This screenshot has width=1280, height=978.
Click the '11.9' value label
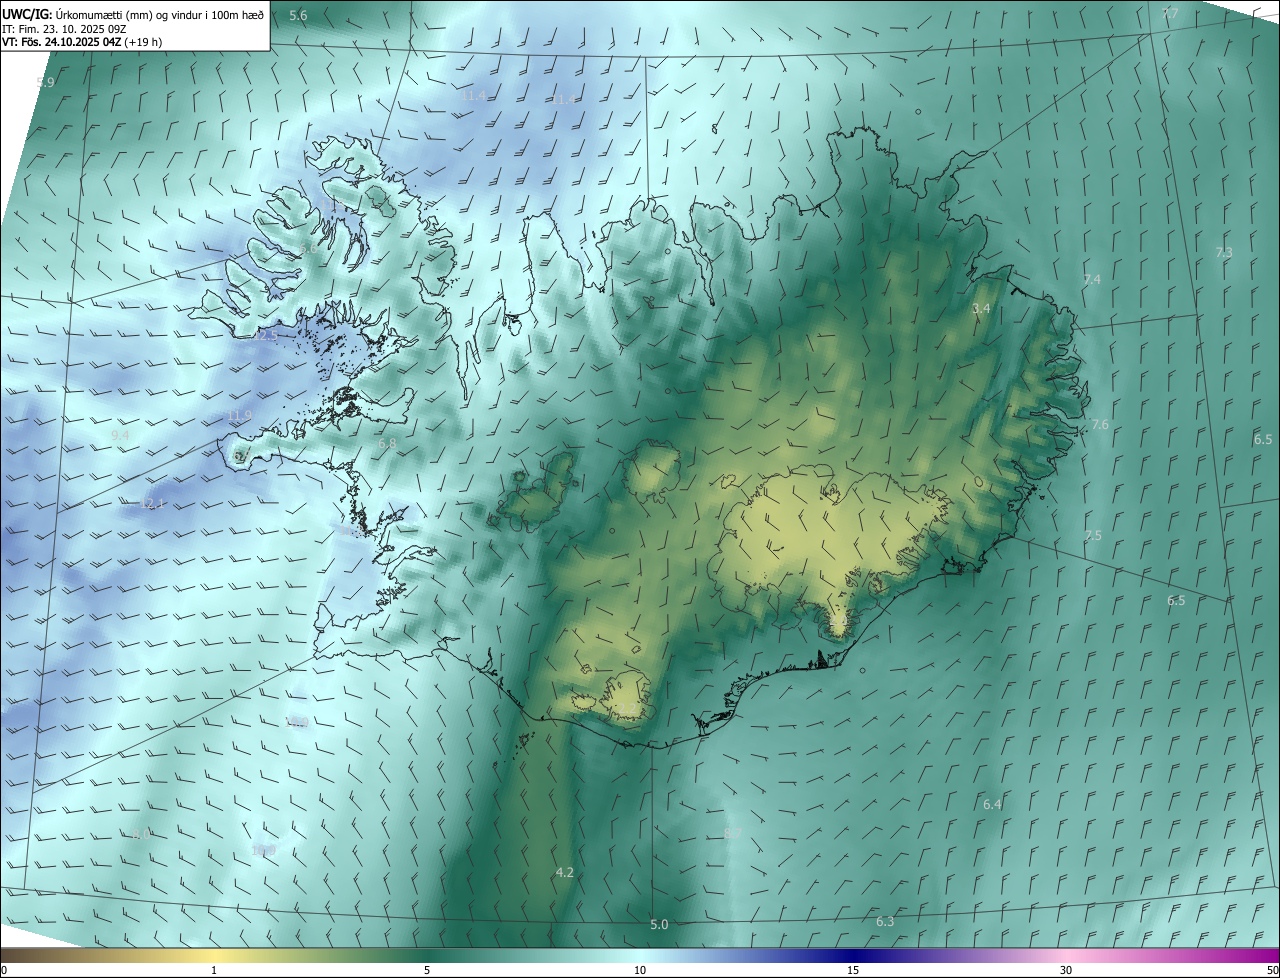click(x=239, y=416)
